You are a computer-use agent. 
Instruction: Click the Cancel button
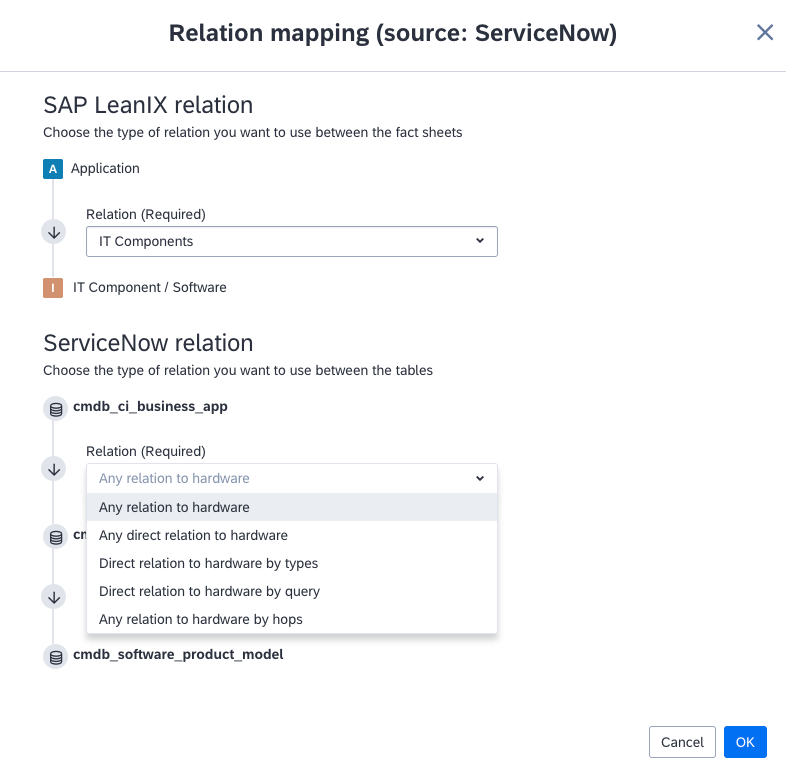point(682,742)
